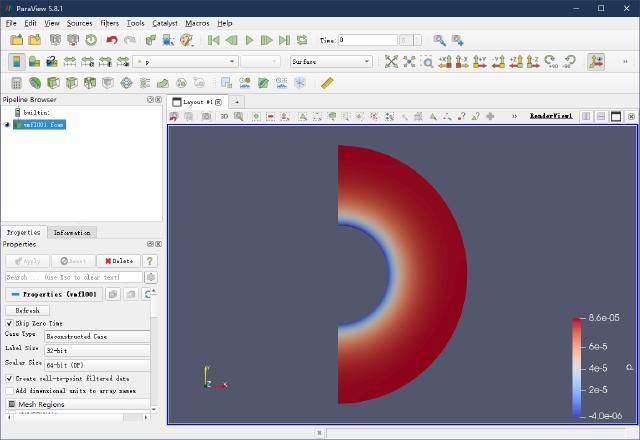The height and width of the screenshot is (440, 640).
Task: Expand more view toolbar items chevron
Action: tap(514, 116)
